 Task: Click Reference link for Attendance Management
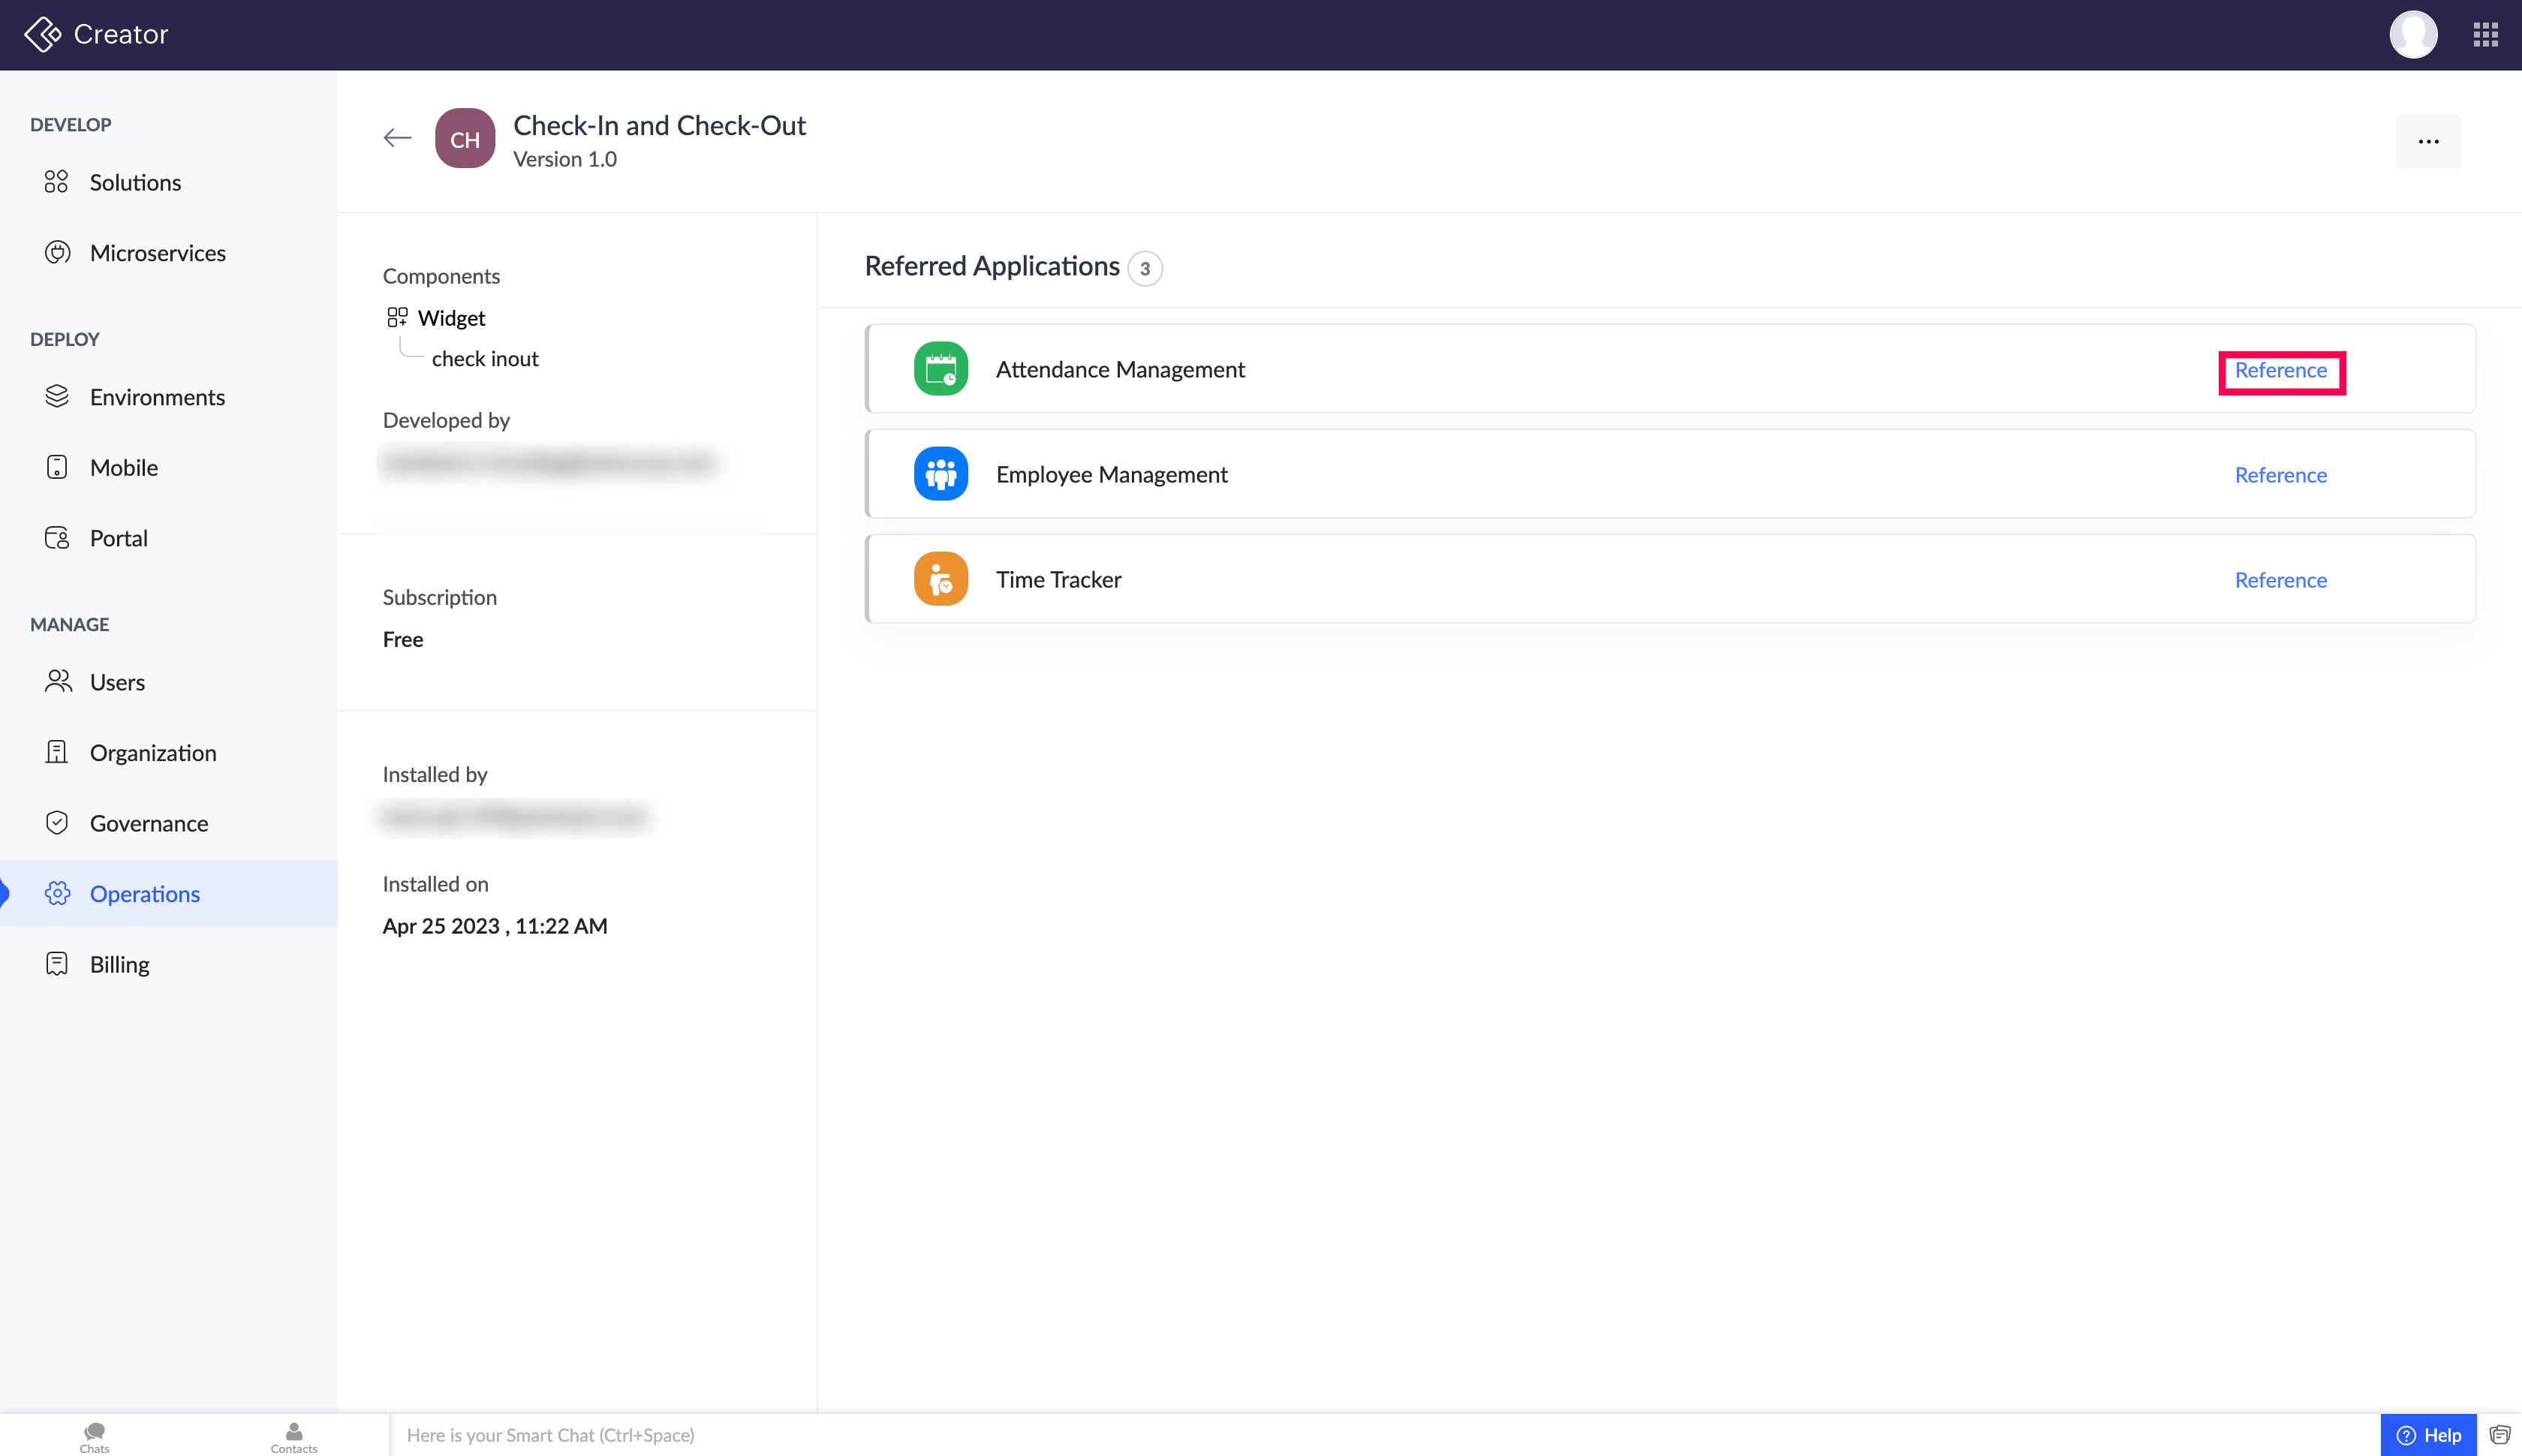[x=2280, y=370]
